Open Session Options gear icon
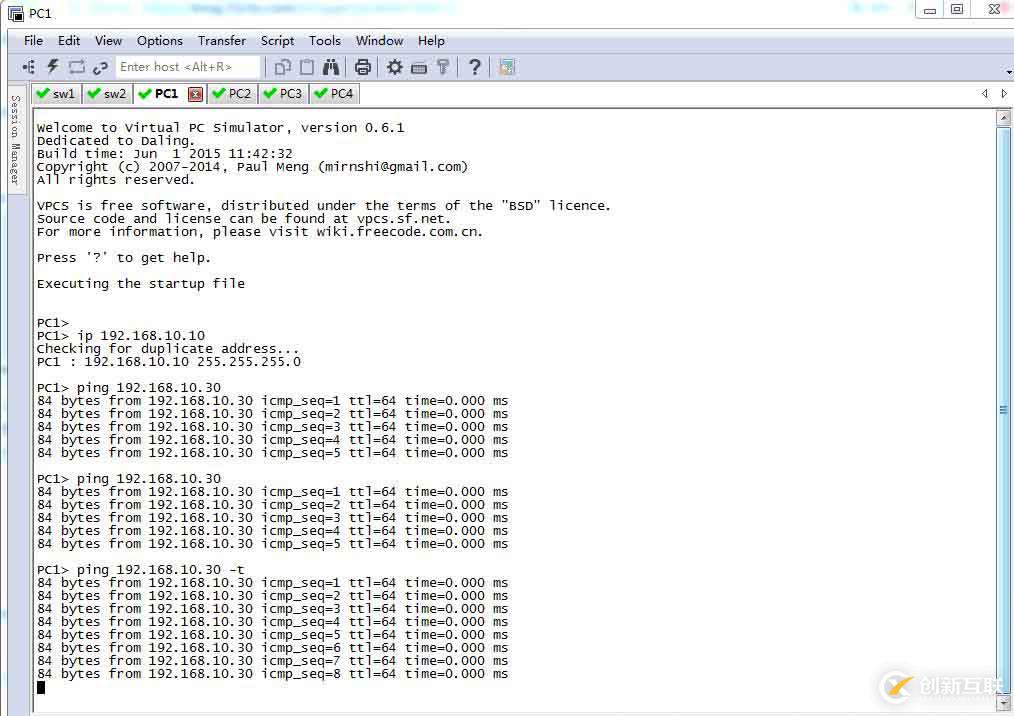Viewport: 1014px width, 716px height. pyautogui.click(x=394, y=67)
